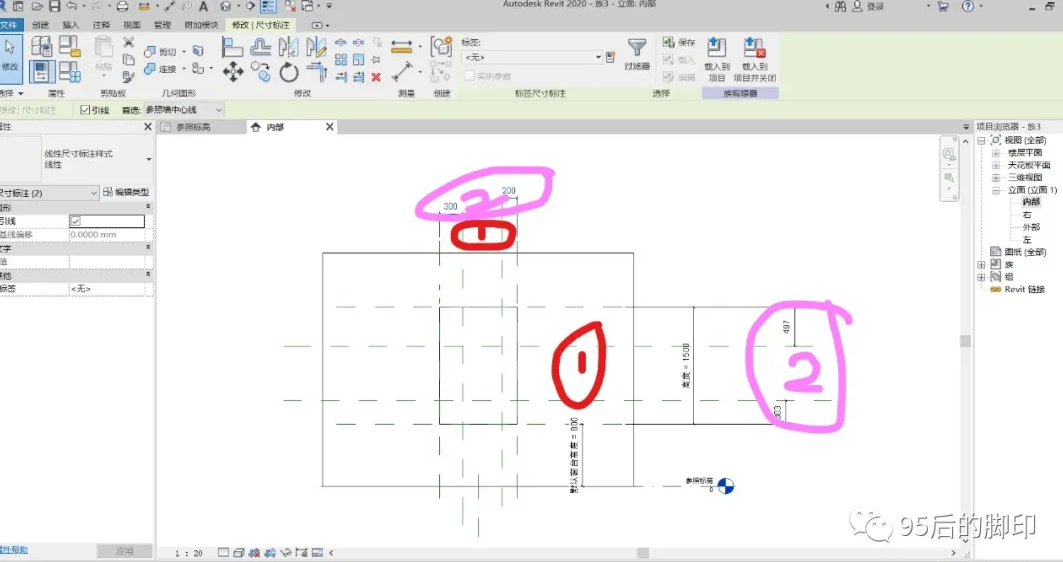1063x562 pixels.
Task: Toggle the 引线 checkbox in Properties panel
Action: click(75, 221)
